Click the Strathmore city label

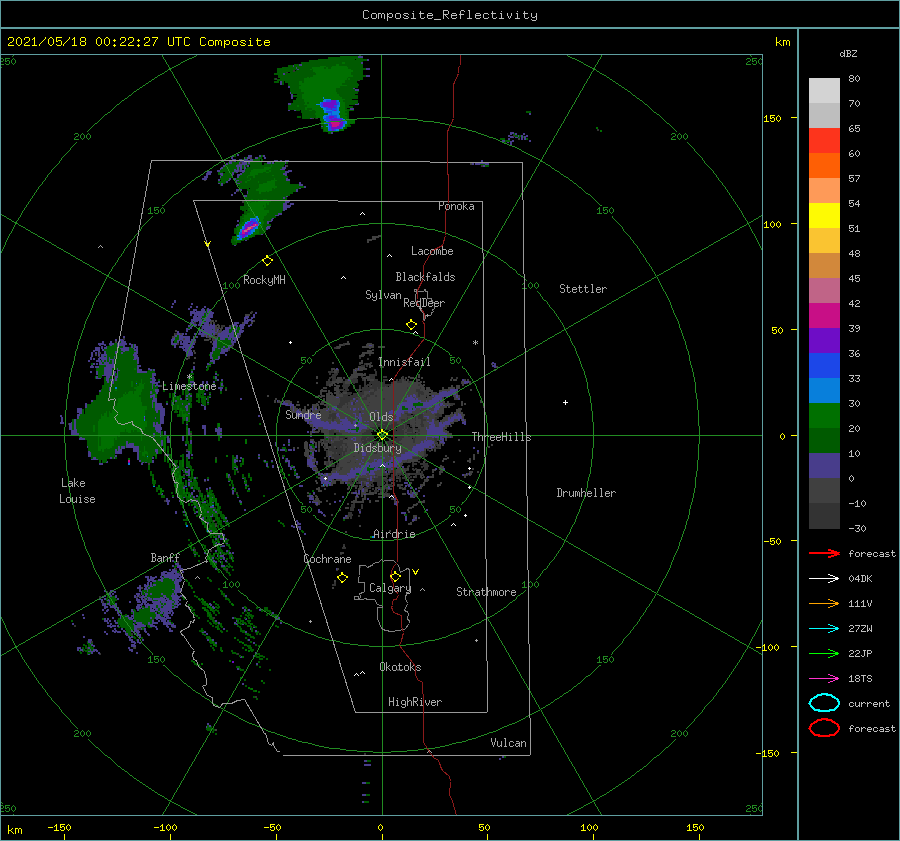[486, 592]
